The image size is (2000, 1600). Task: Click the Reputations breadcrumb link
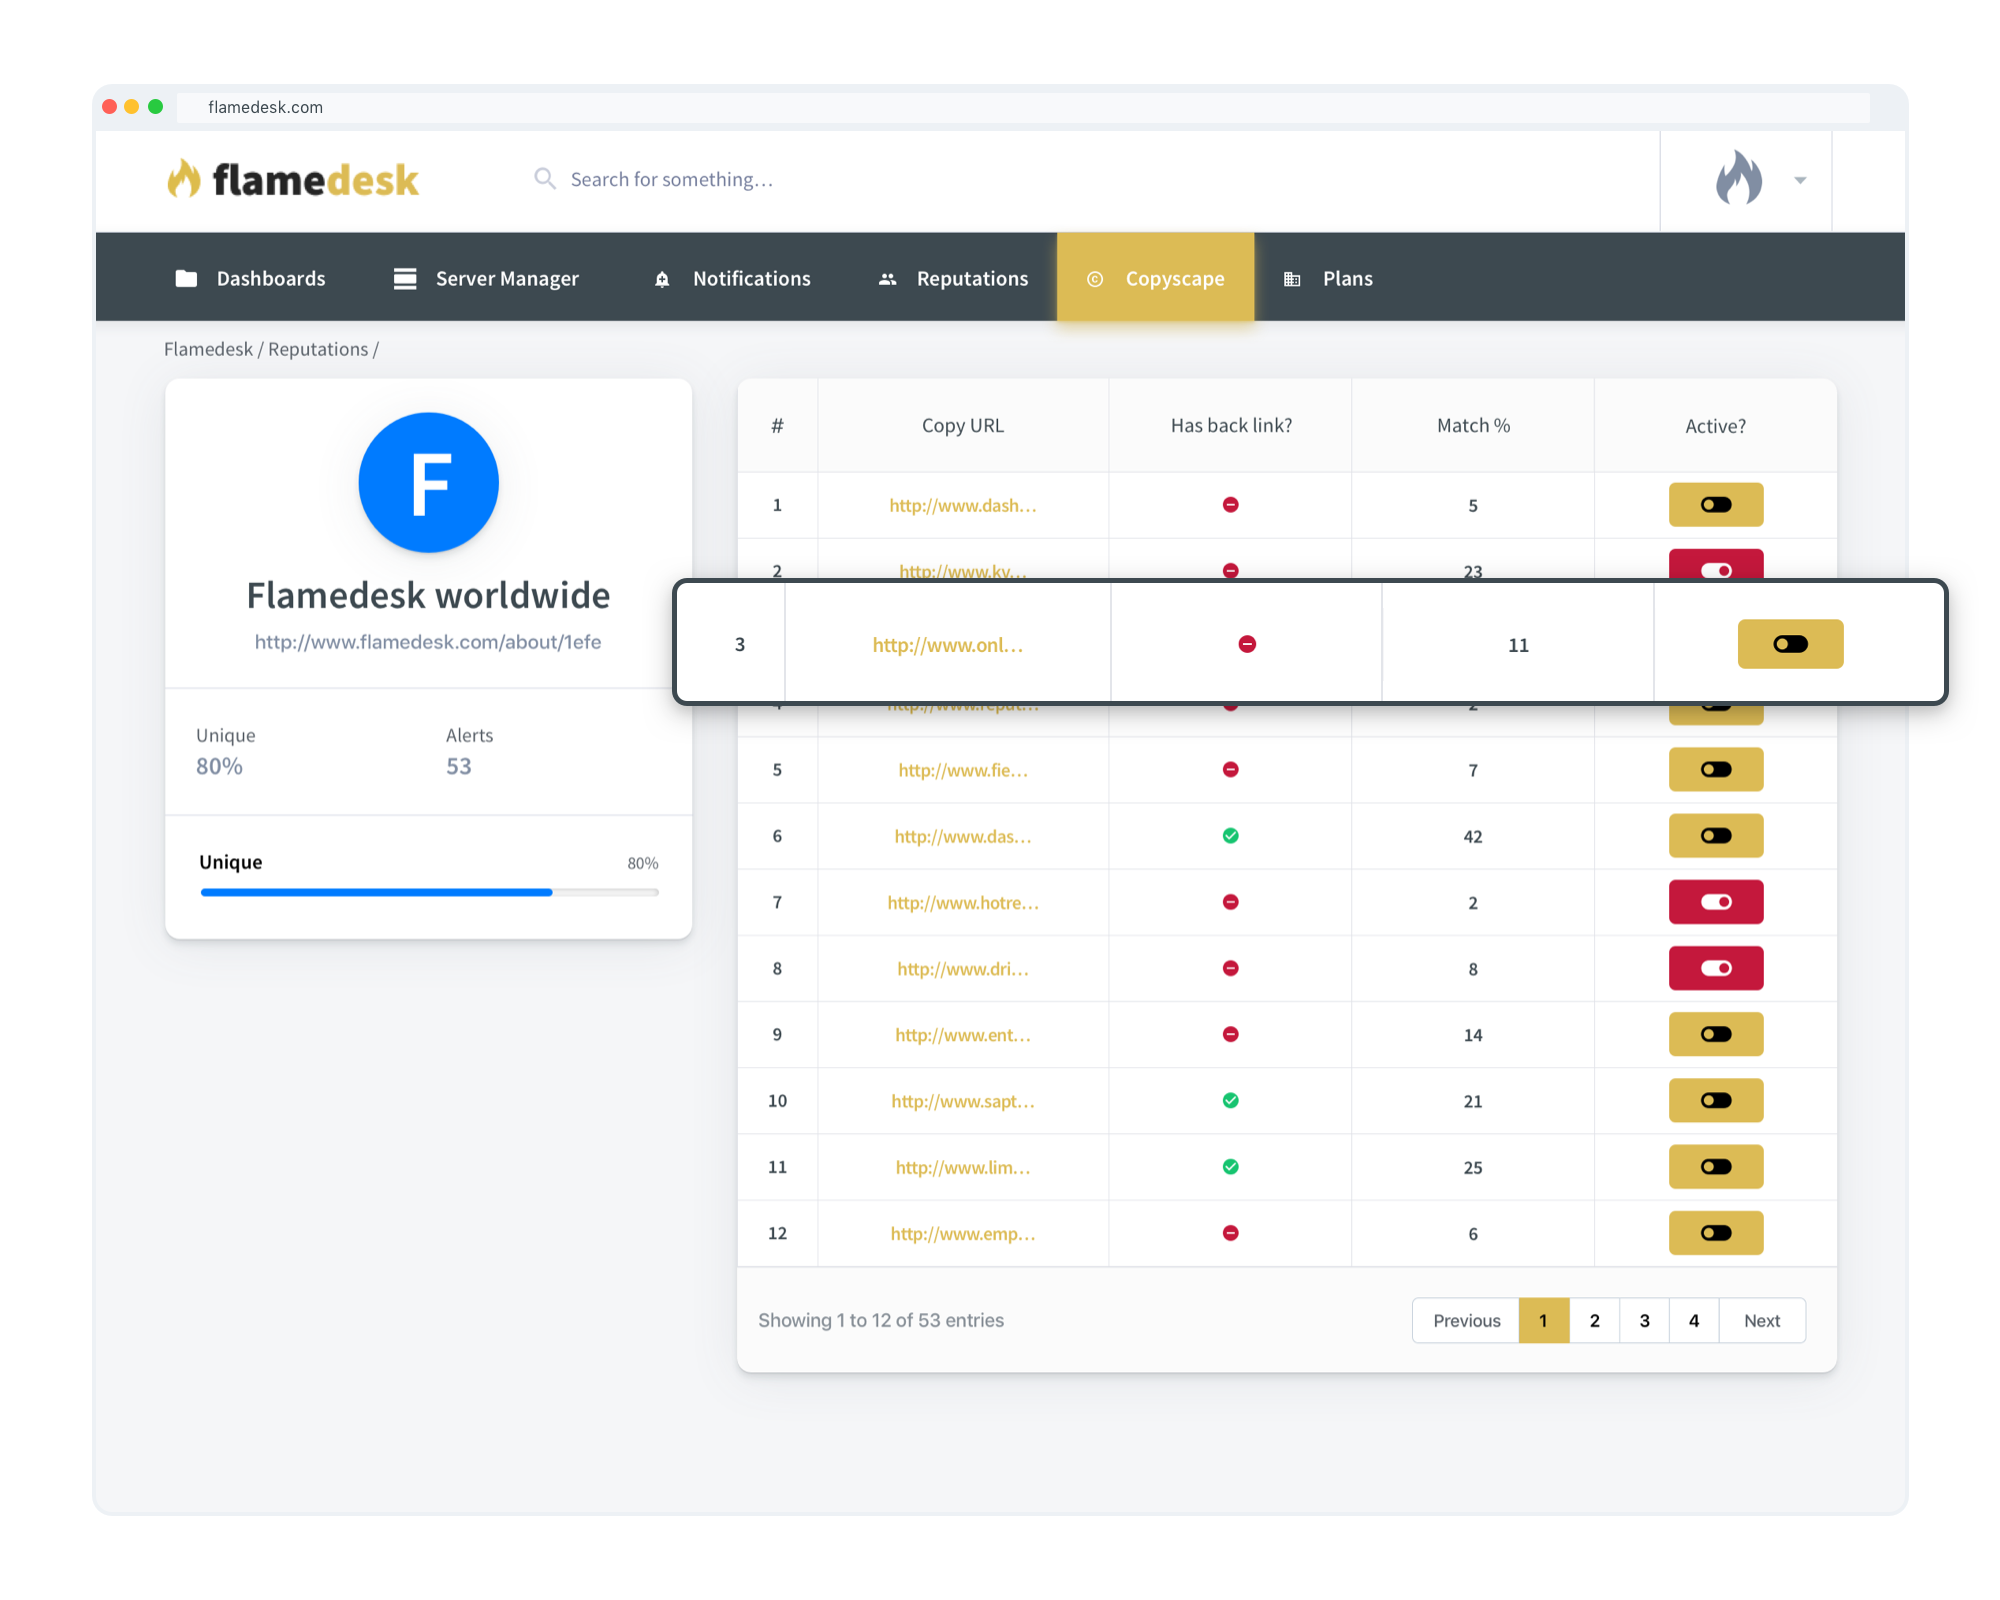[x=318, y=349]
